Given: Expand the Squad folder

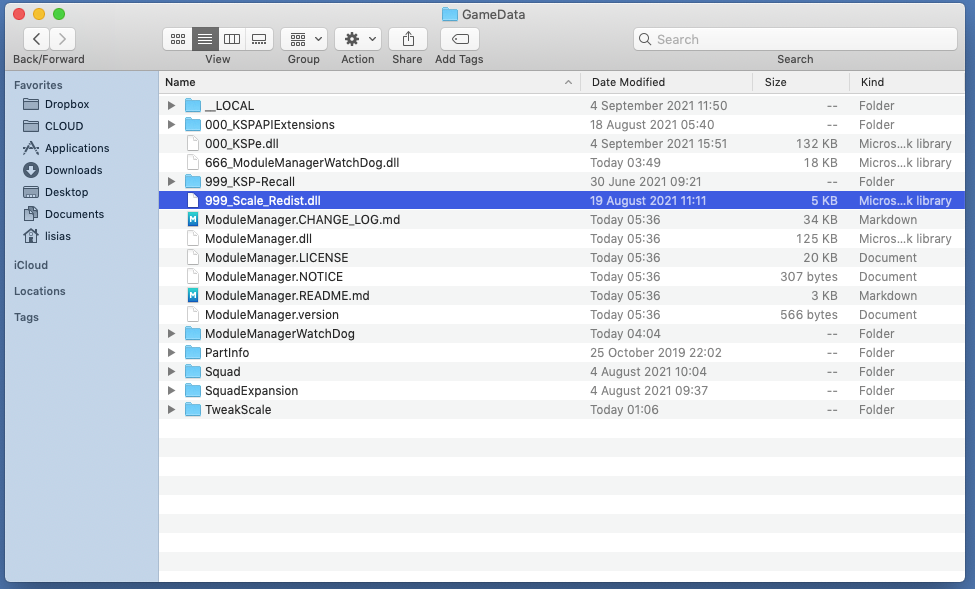Looking at the screenshot, I should click(171, 371).
